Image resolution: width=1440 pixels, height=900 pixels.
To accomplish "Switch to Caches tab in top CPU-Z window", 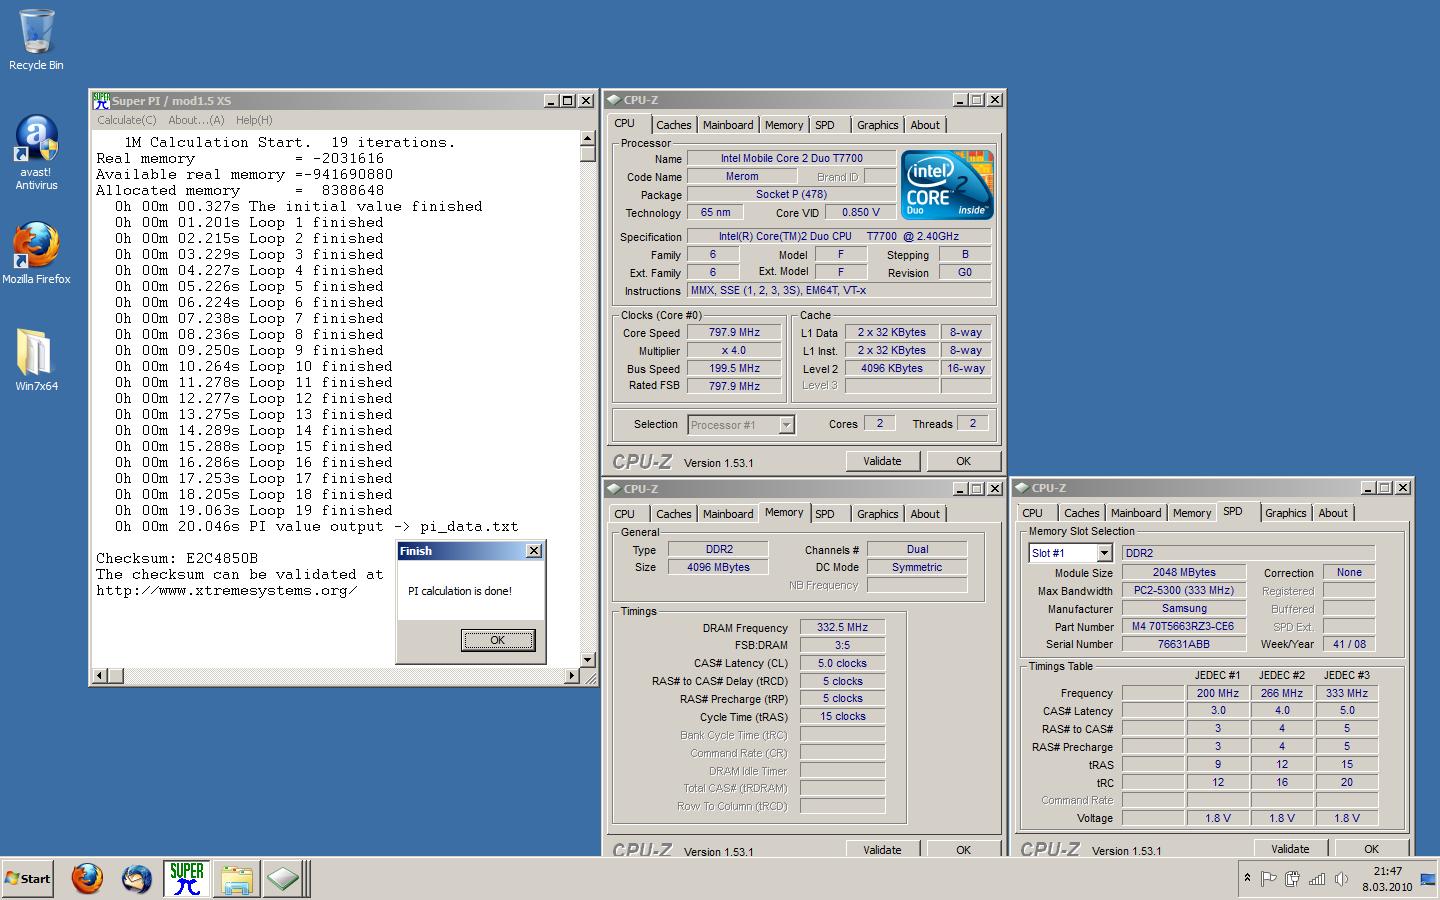I will tap(673, 125).
